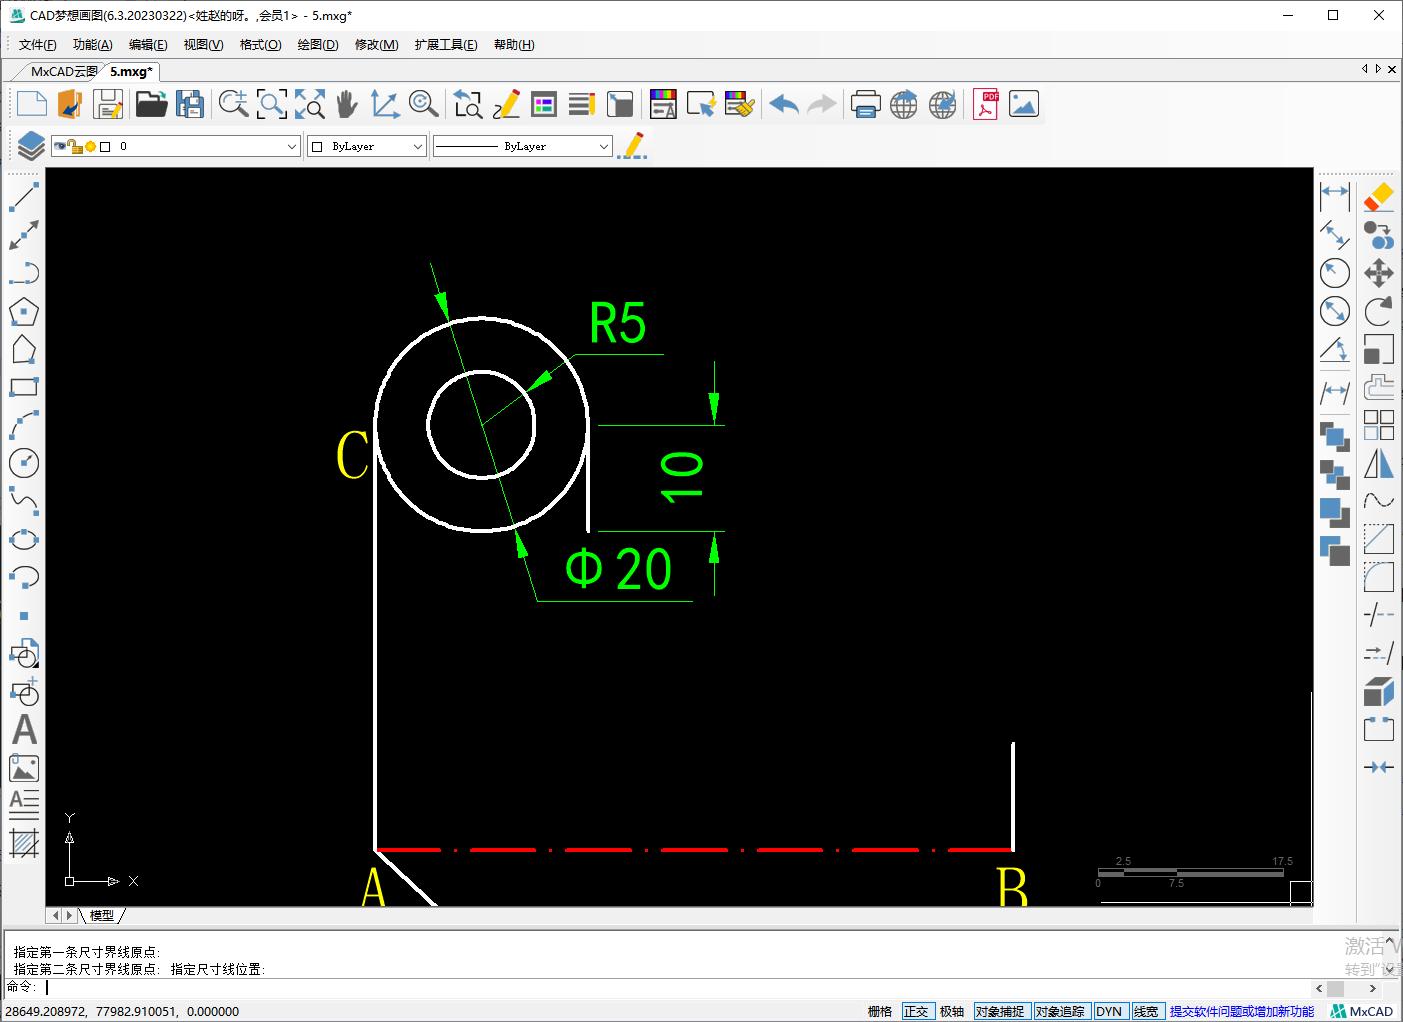The height and width of the screenshot is (1022, 1403).
Task: Toggle 正交 orthogonal mode
Action: pos(917,1010)
